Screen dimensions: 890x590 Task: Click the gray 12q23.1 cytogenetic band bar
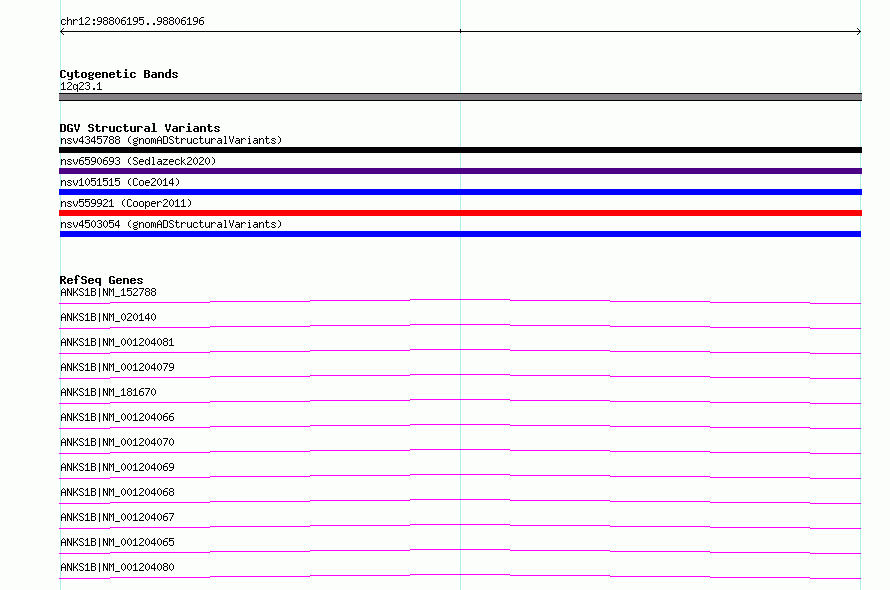[x=460, y=97]
